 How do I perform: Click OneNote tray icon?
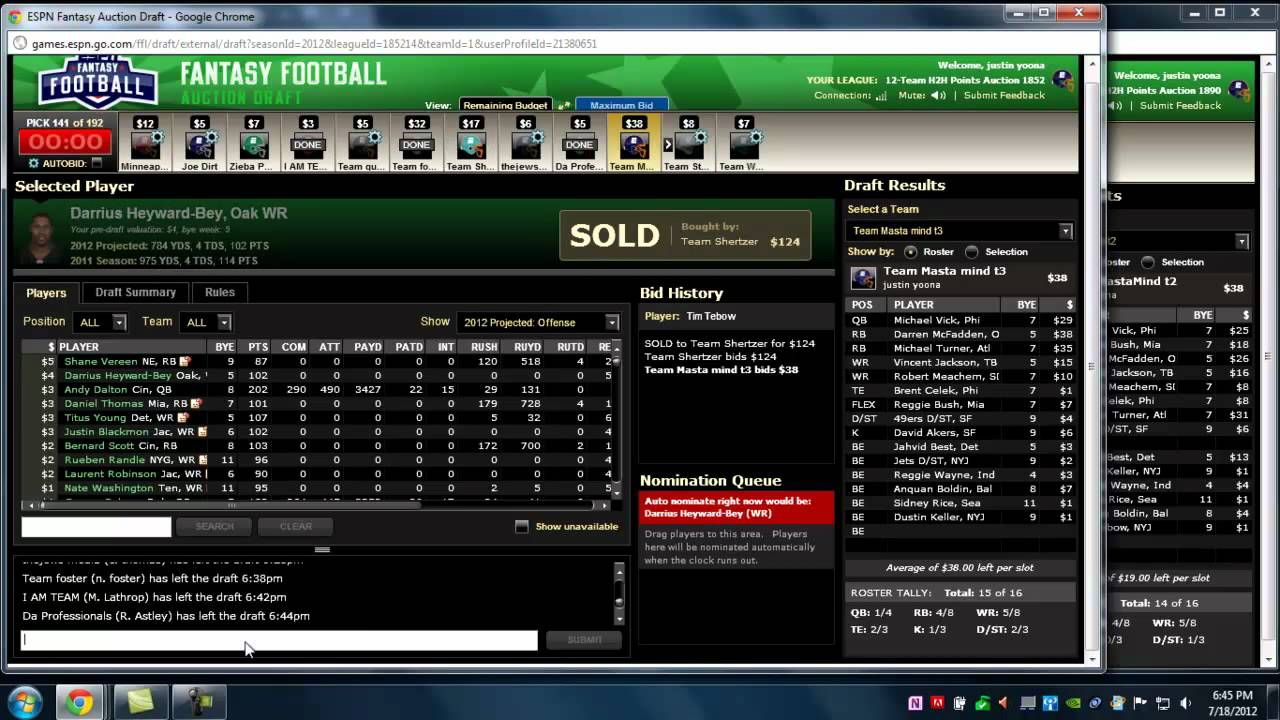coord(915,703)
